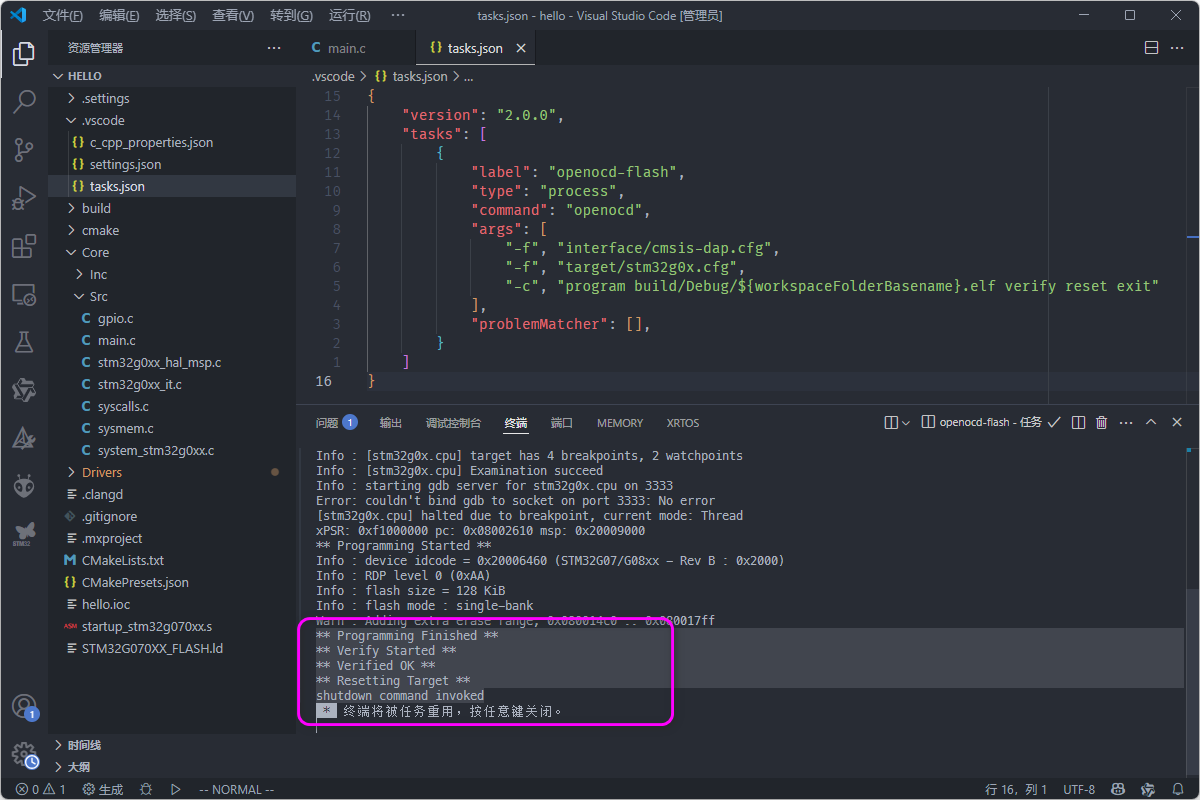Open the Source Control view
The image size is (1200, 800).
(x=24, y=150)
